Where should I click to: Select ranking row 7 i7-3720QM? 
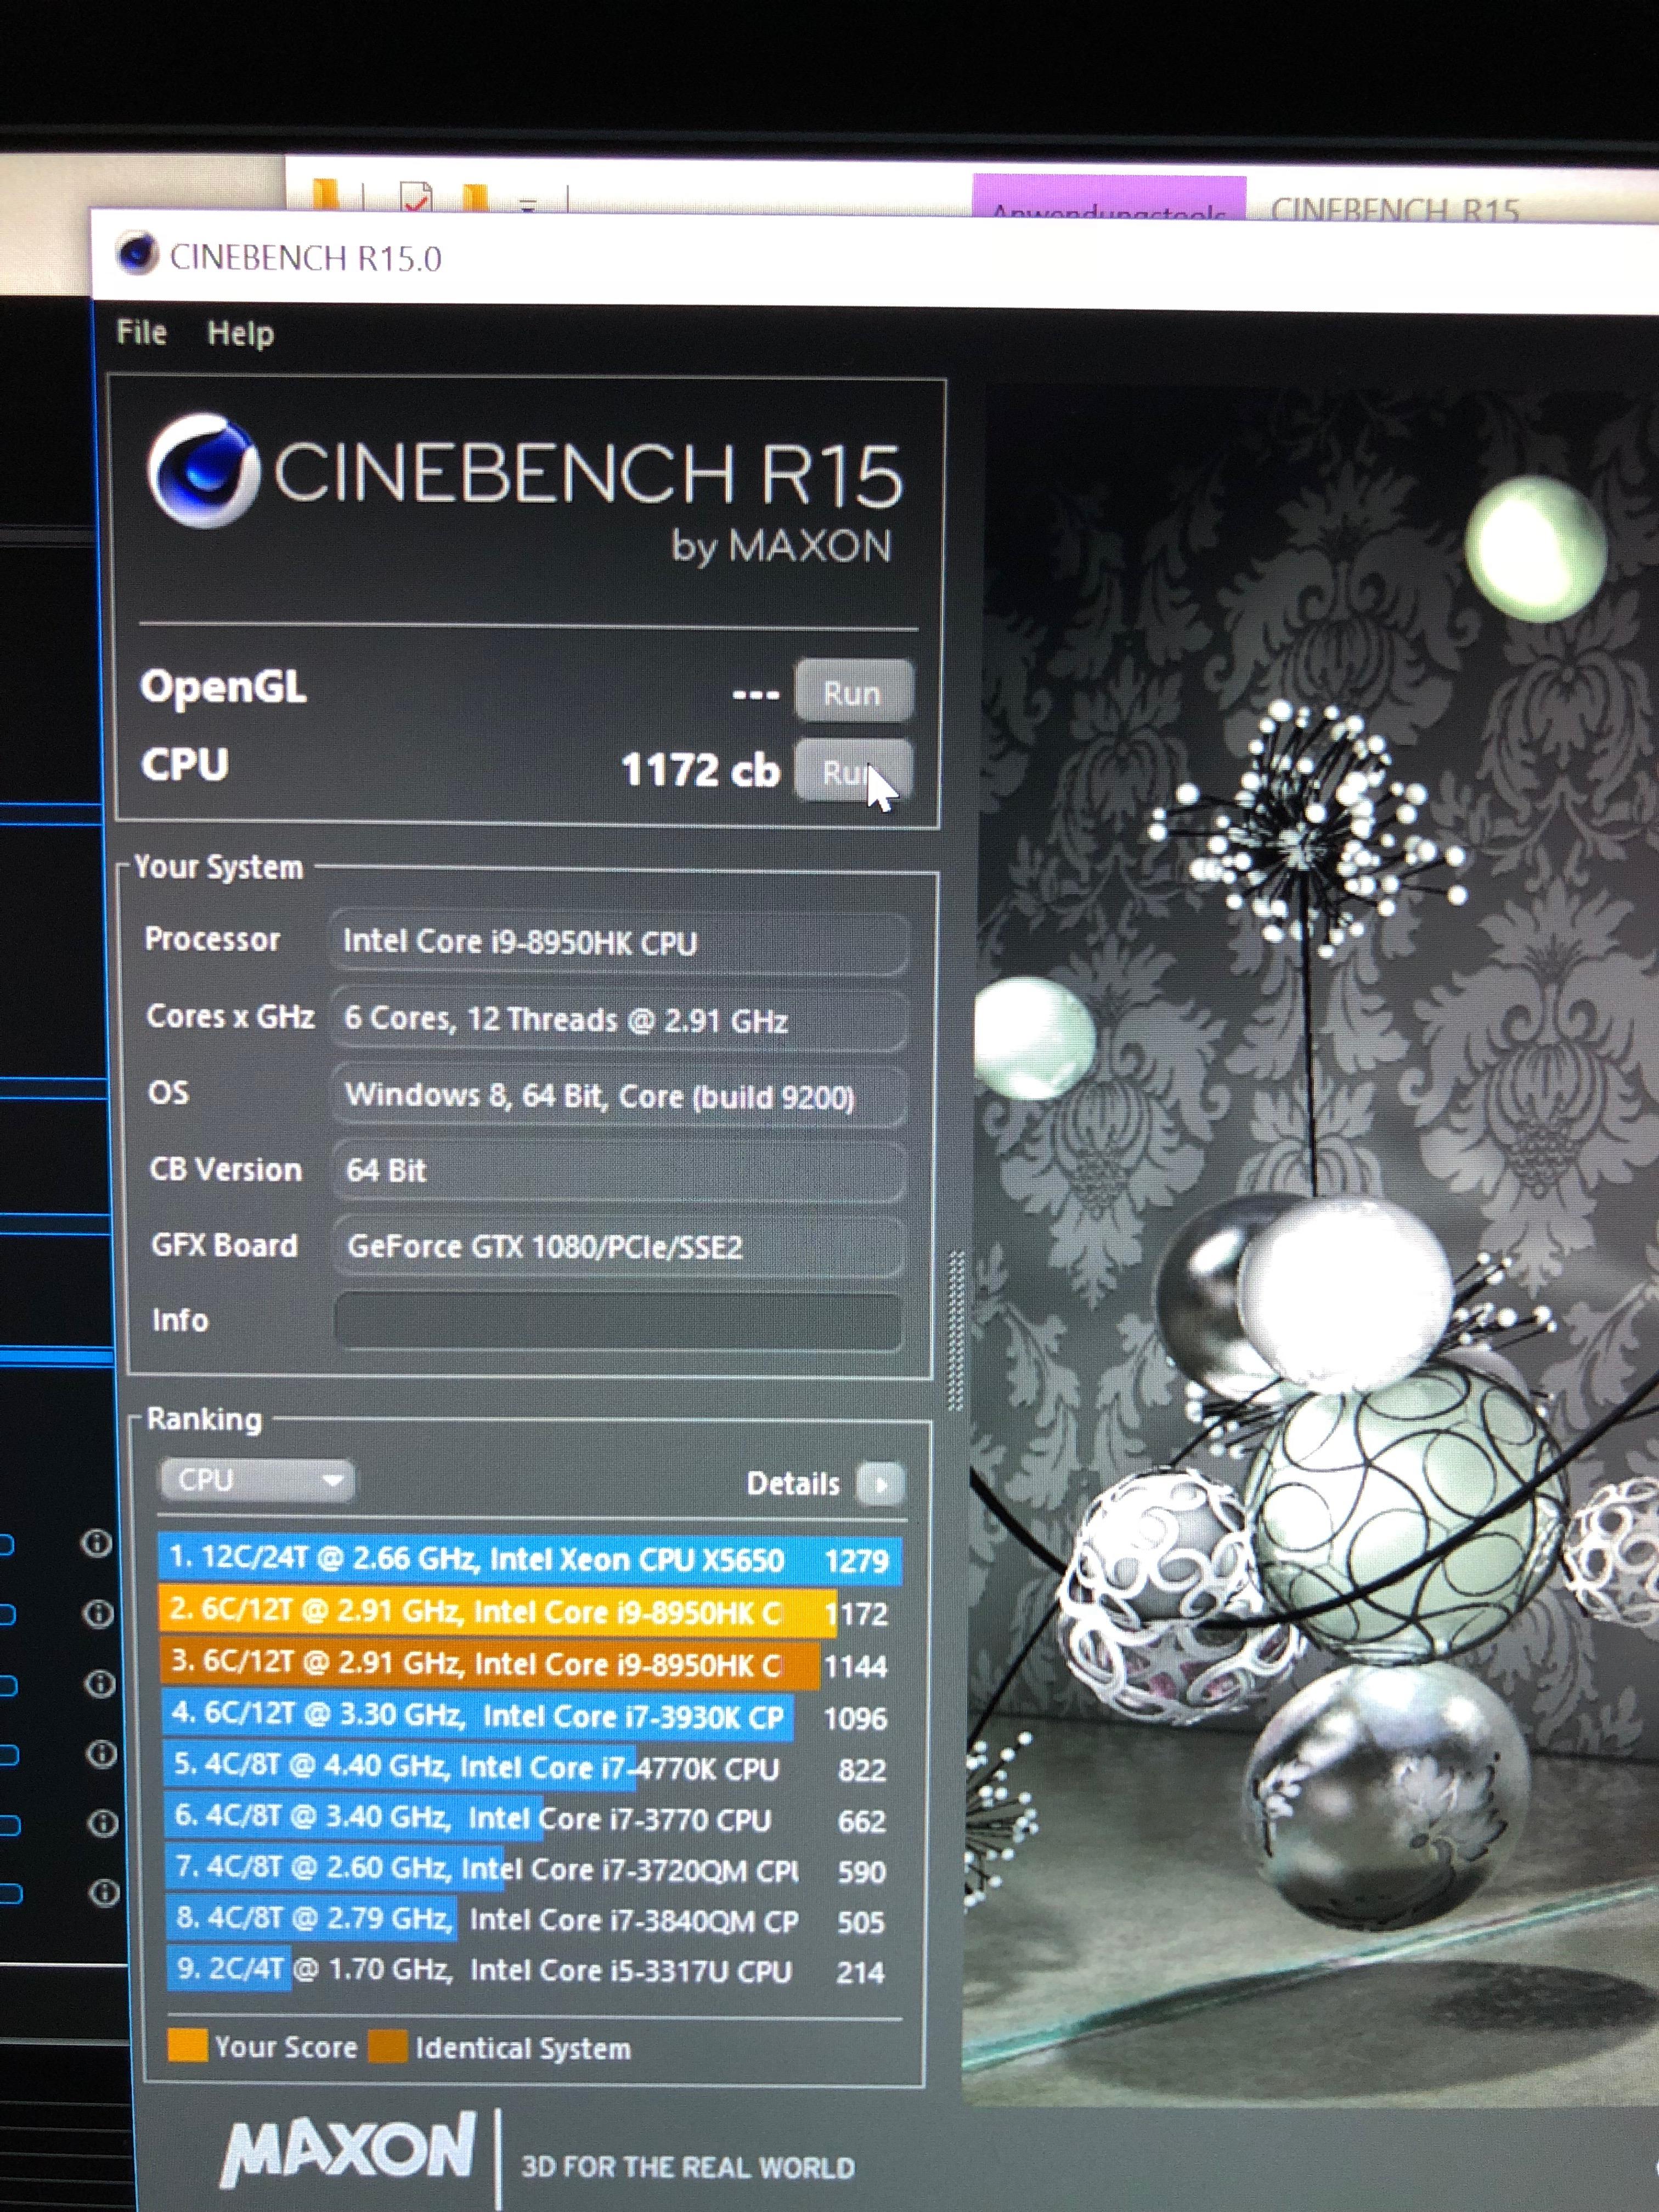click(528, 1869)
